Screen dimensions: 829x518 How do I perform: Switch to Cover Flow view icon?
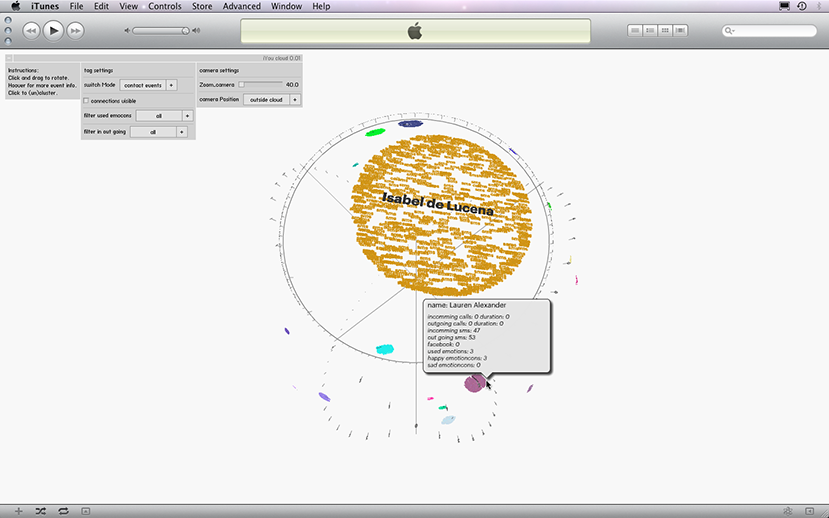681,31
